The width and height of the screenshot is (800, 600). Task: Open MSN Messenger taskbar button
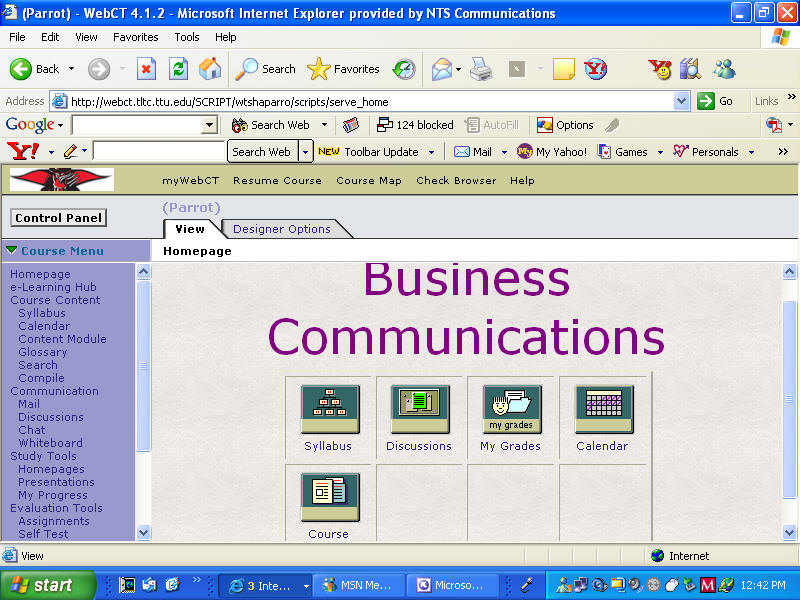point(359,585)
